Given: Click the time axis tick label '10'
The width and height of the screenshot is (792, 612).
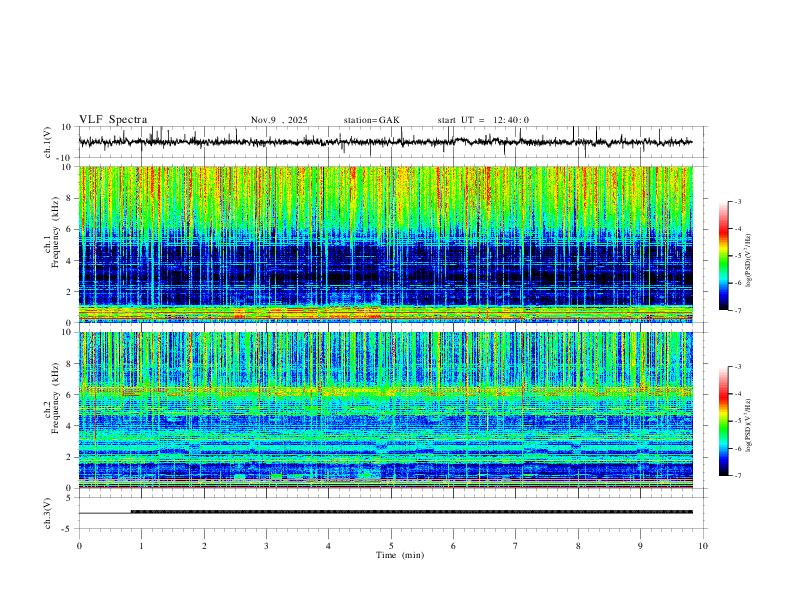Looking at the screenshot, I should [703, 546].
